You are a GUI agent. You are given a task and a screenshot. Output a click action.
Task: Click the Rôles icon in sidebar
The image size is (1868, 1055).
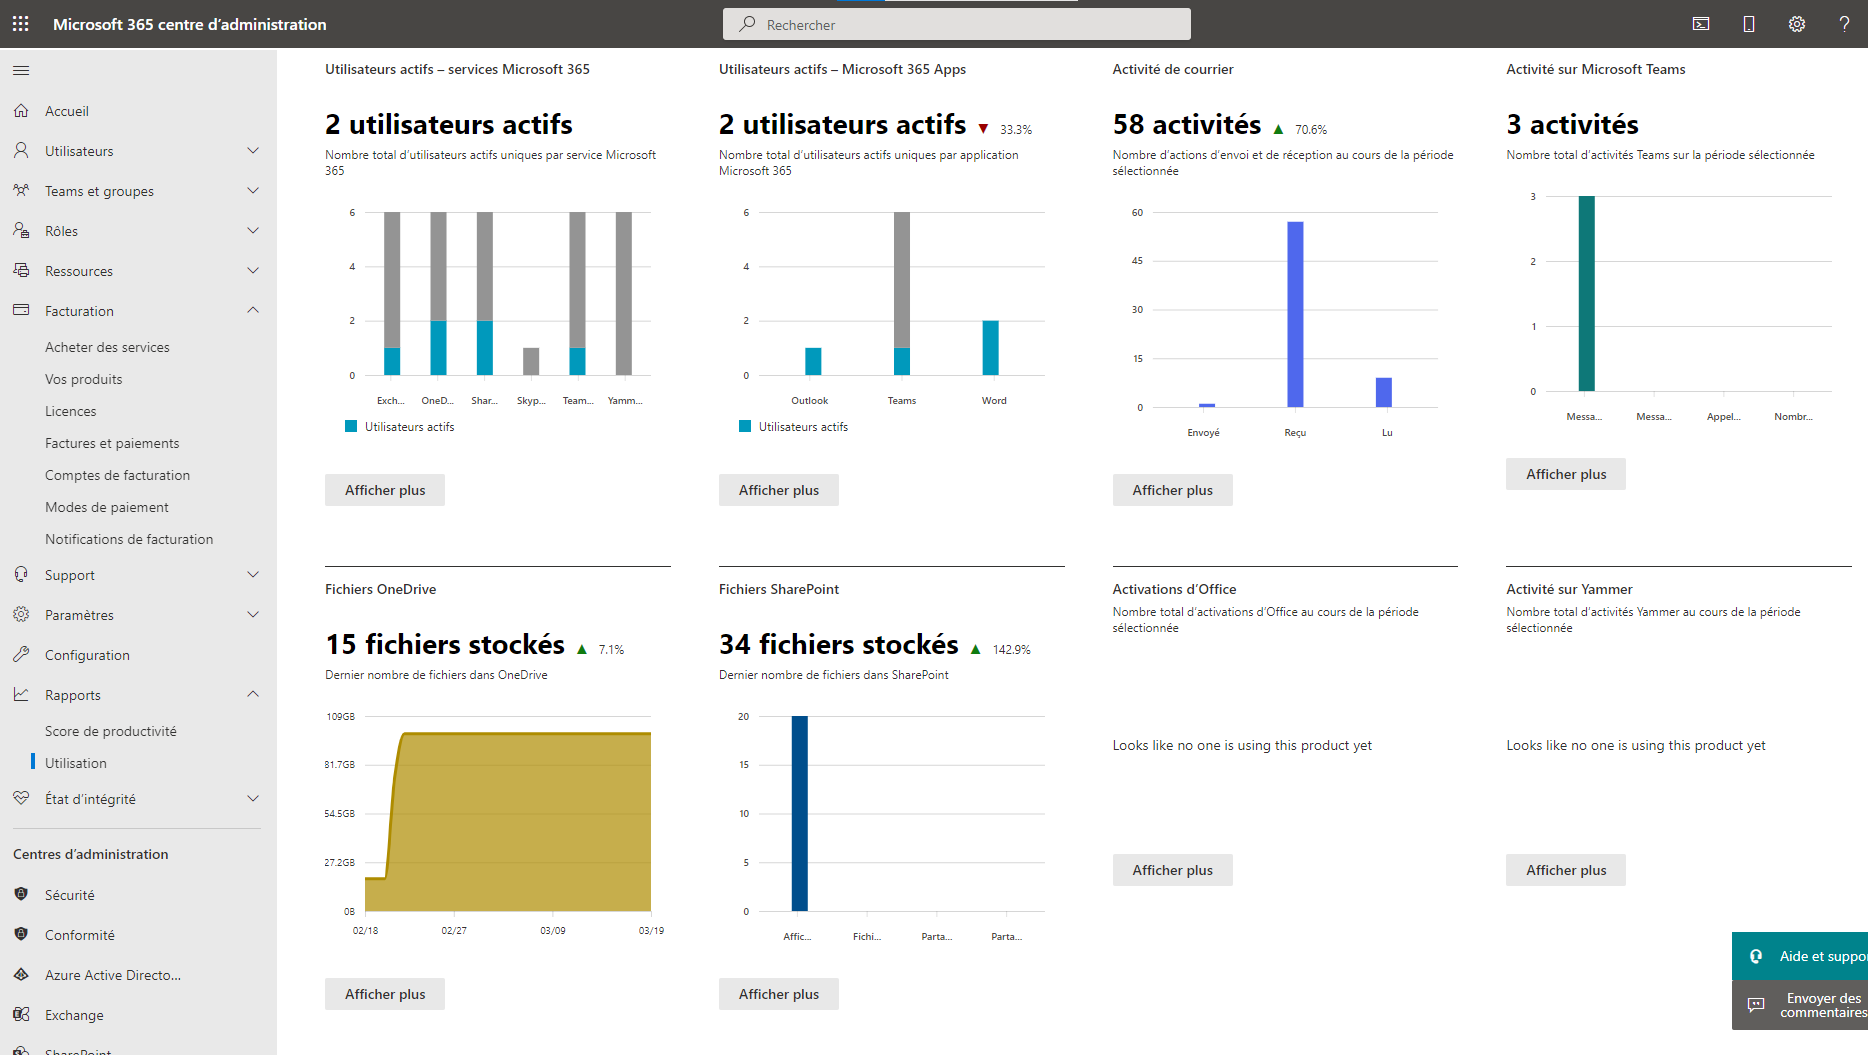21,231
